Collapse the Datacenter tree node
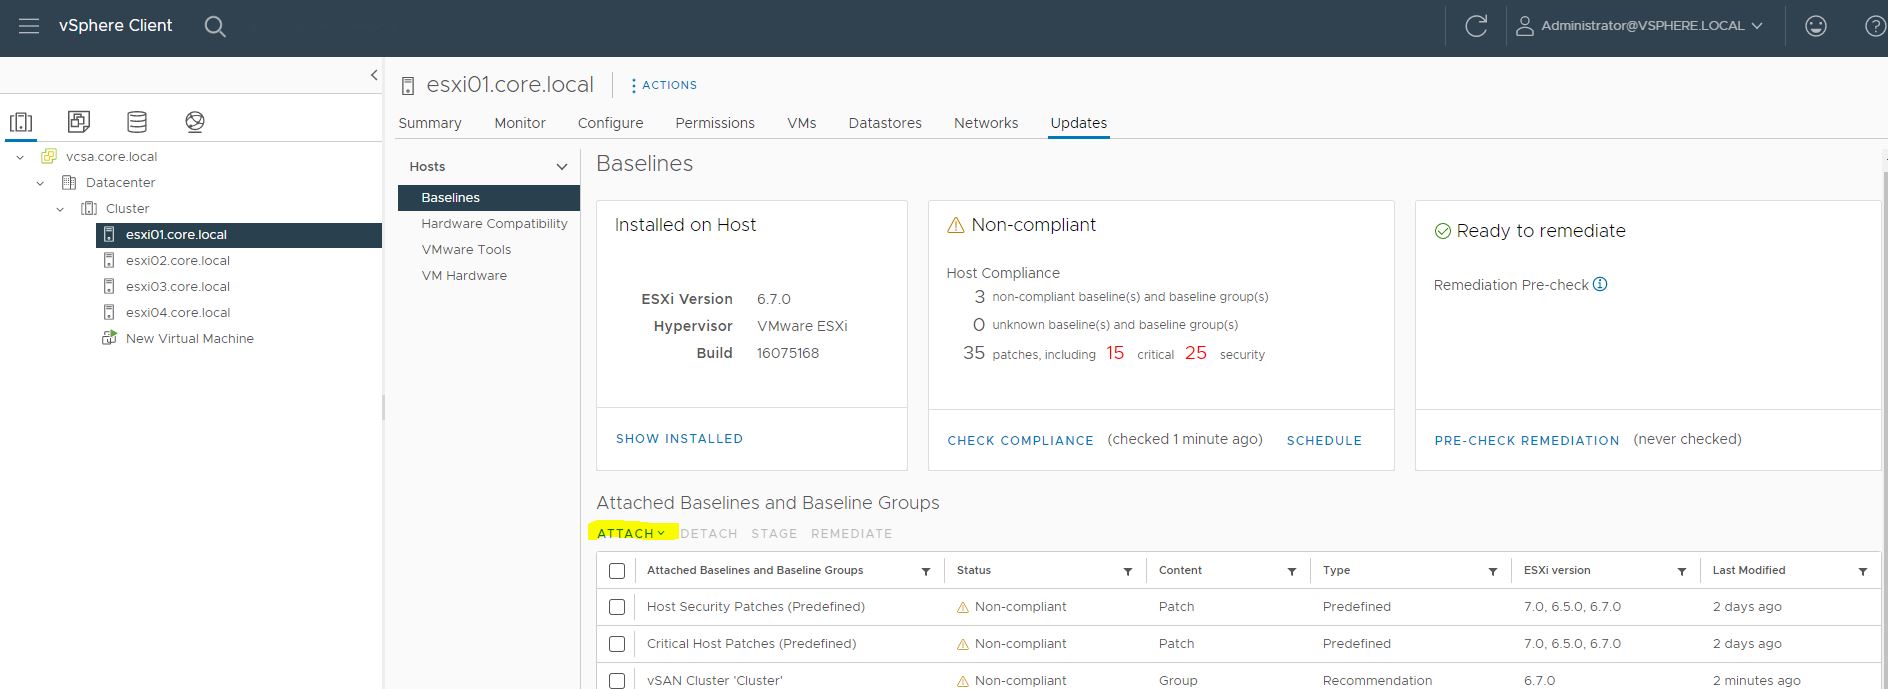 [x=40, y=183]
